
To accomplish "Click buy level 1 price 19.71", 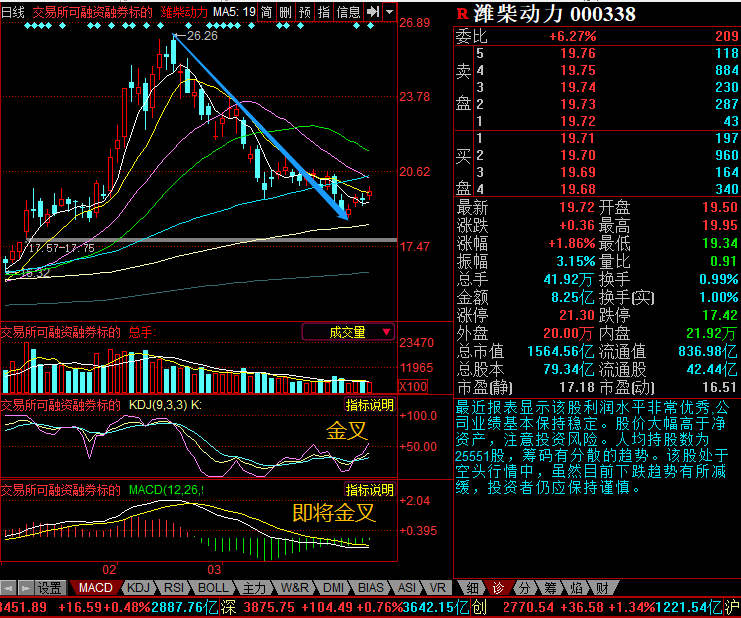I will pos(577,138).
